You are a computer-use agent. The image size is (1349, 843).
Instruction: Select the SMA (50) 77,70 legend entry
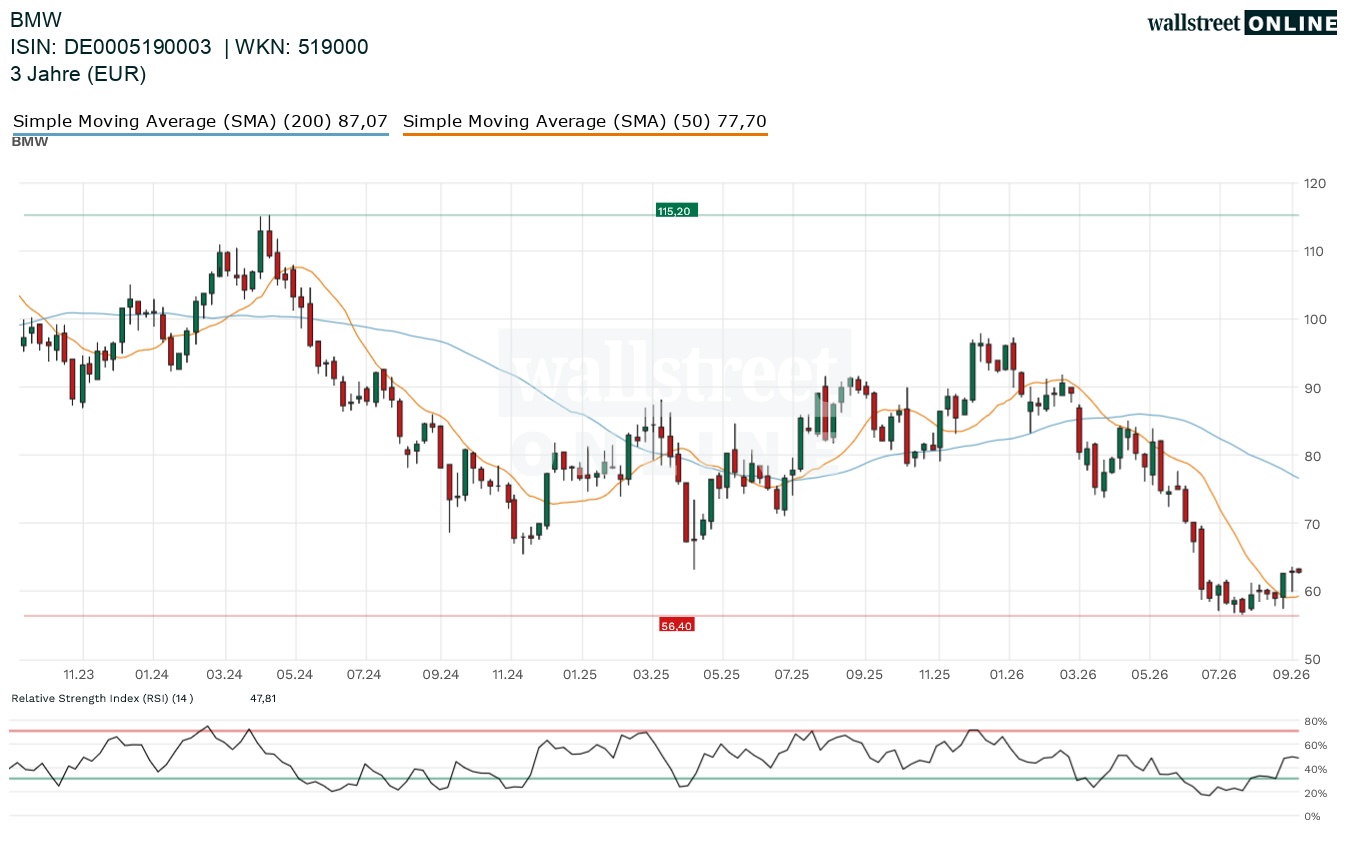[x=585, y=122]
